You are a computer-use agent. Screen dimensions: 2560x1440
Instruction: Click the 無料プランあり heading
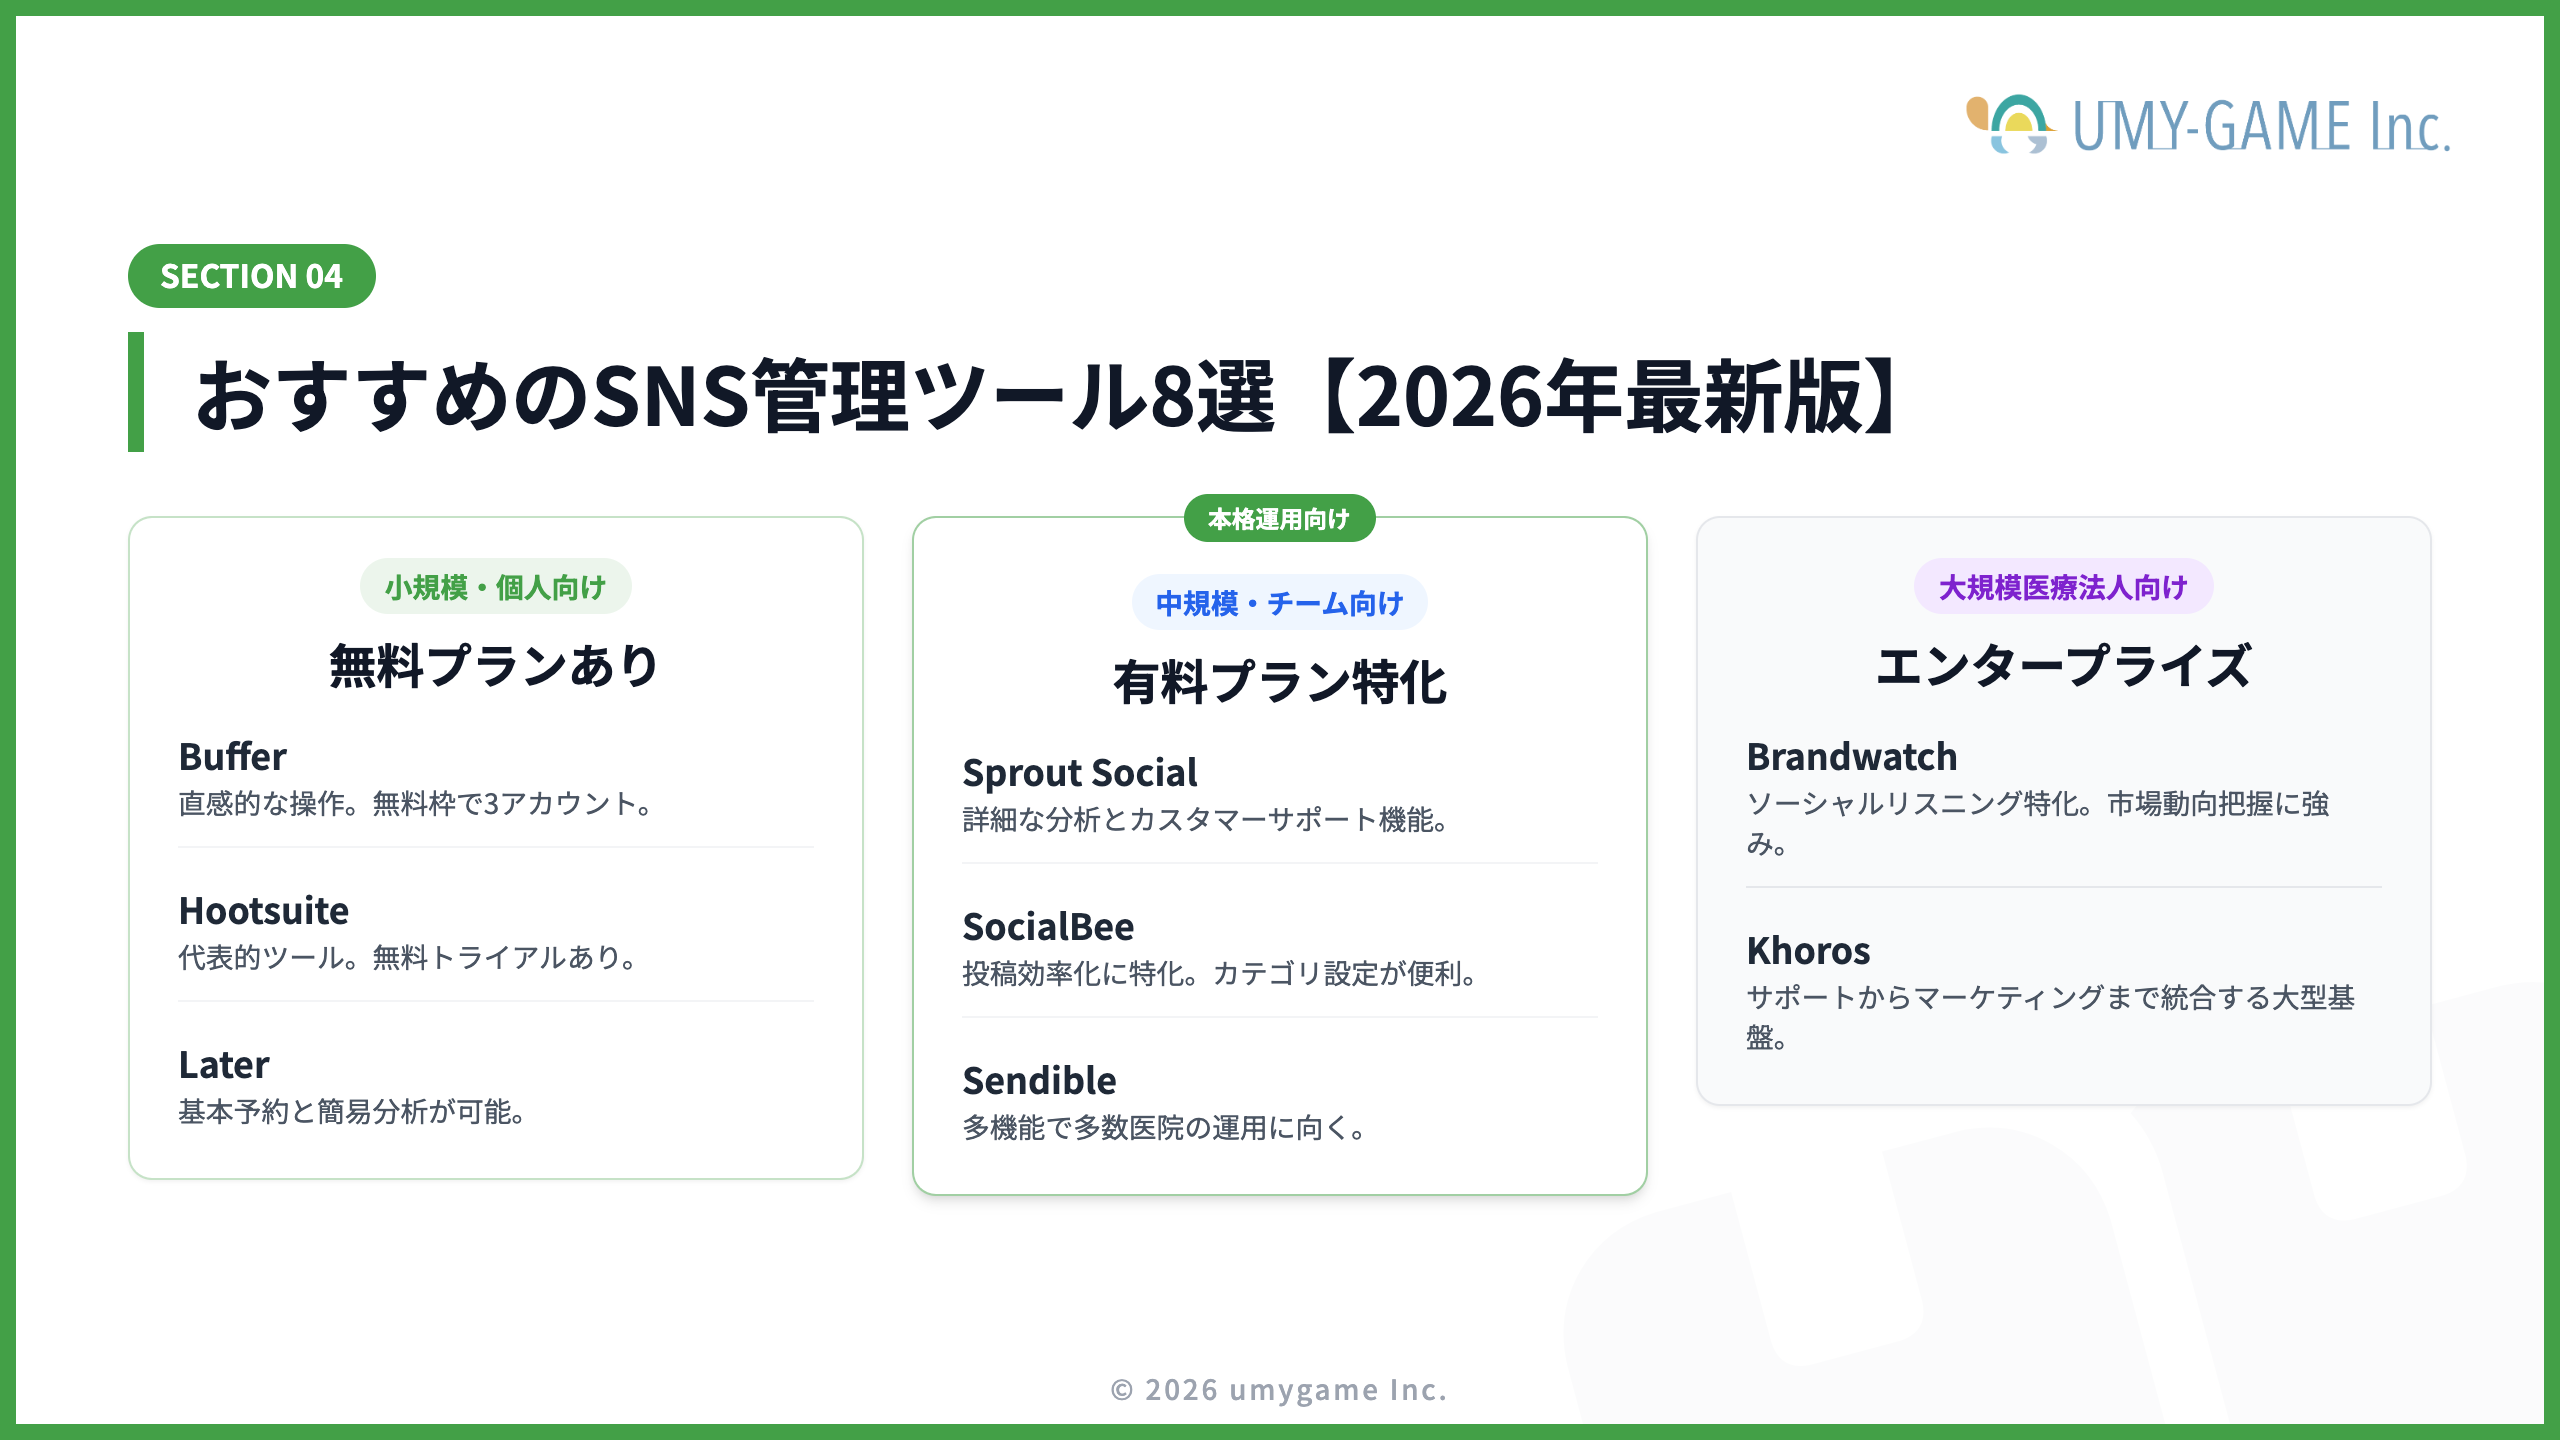coord(495,665)
